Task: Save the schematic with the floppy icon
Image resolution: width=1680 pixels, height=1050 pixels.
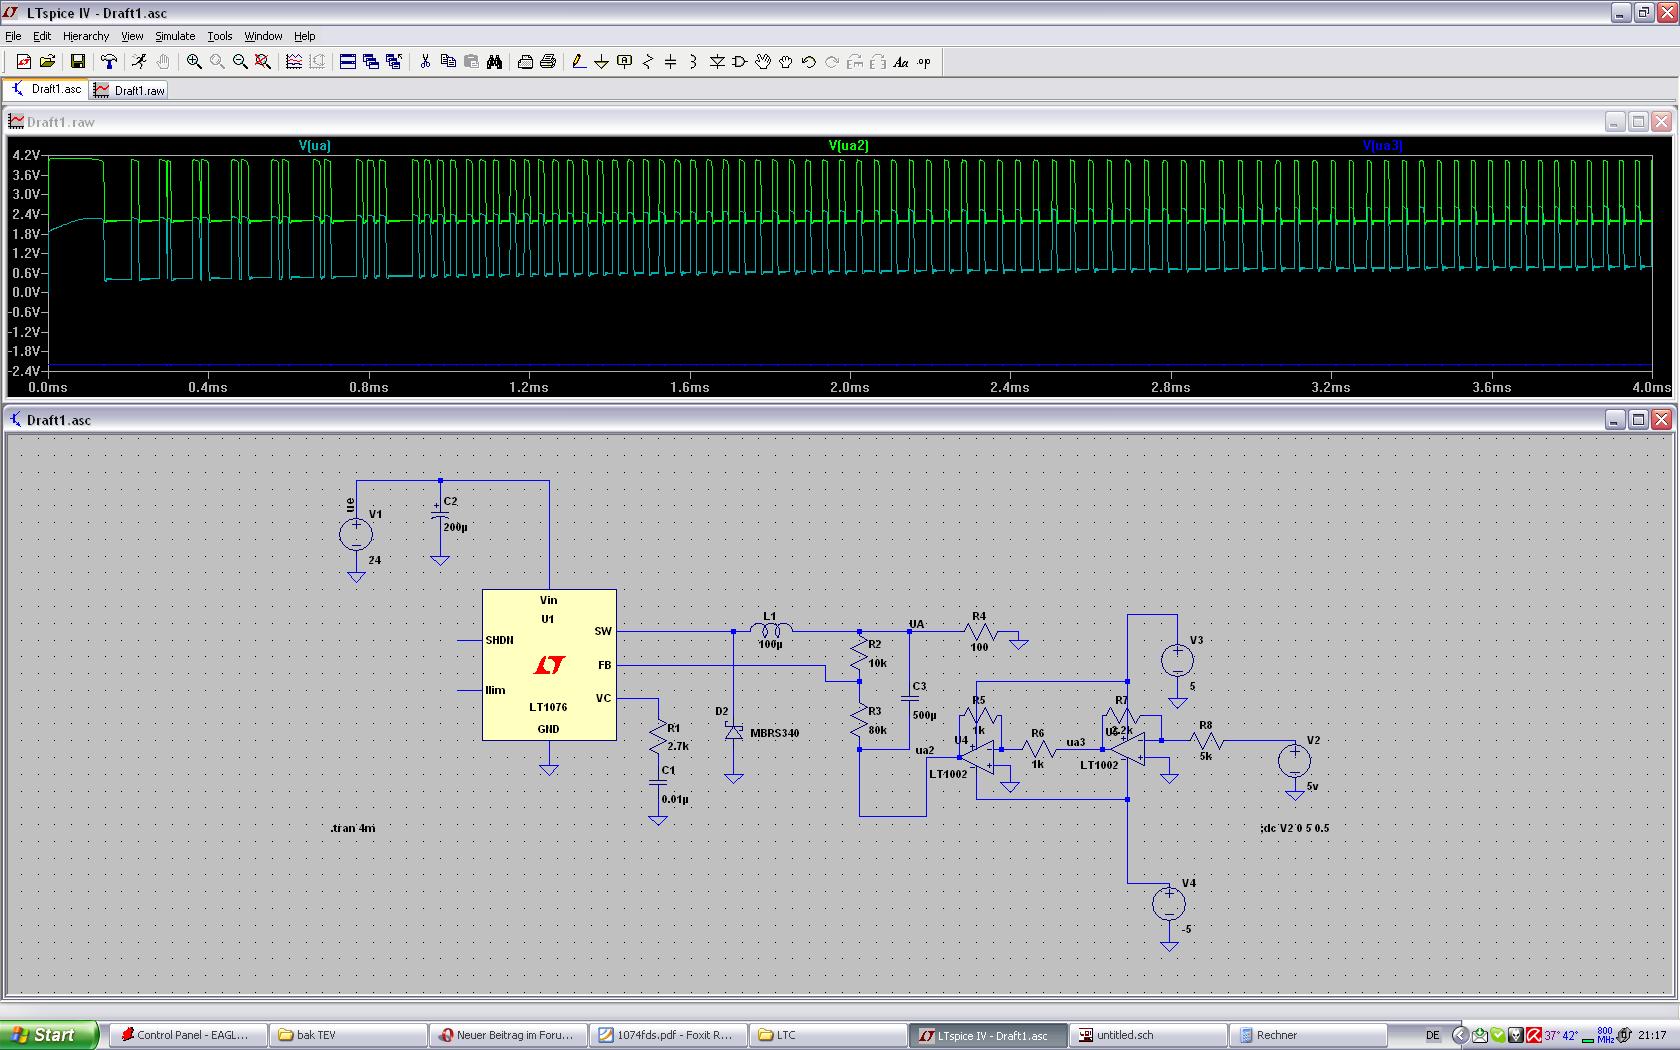Action: click(x=77, y=62)
